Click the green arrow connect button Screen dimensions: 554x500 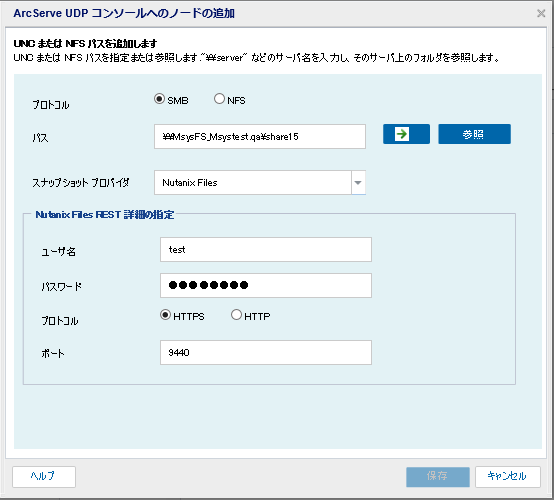tap(406, 134)
